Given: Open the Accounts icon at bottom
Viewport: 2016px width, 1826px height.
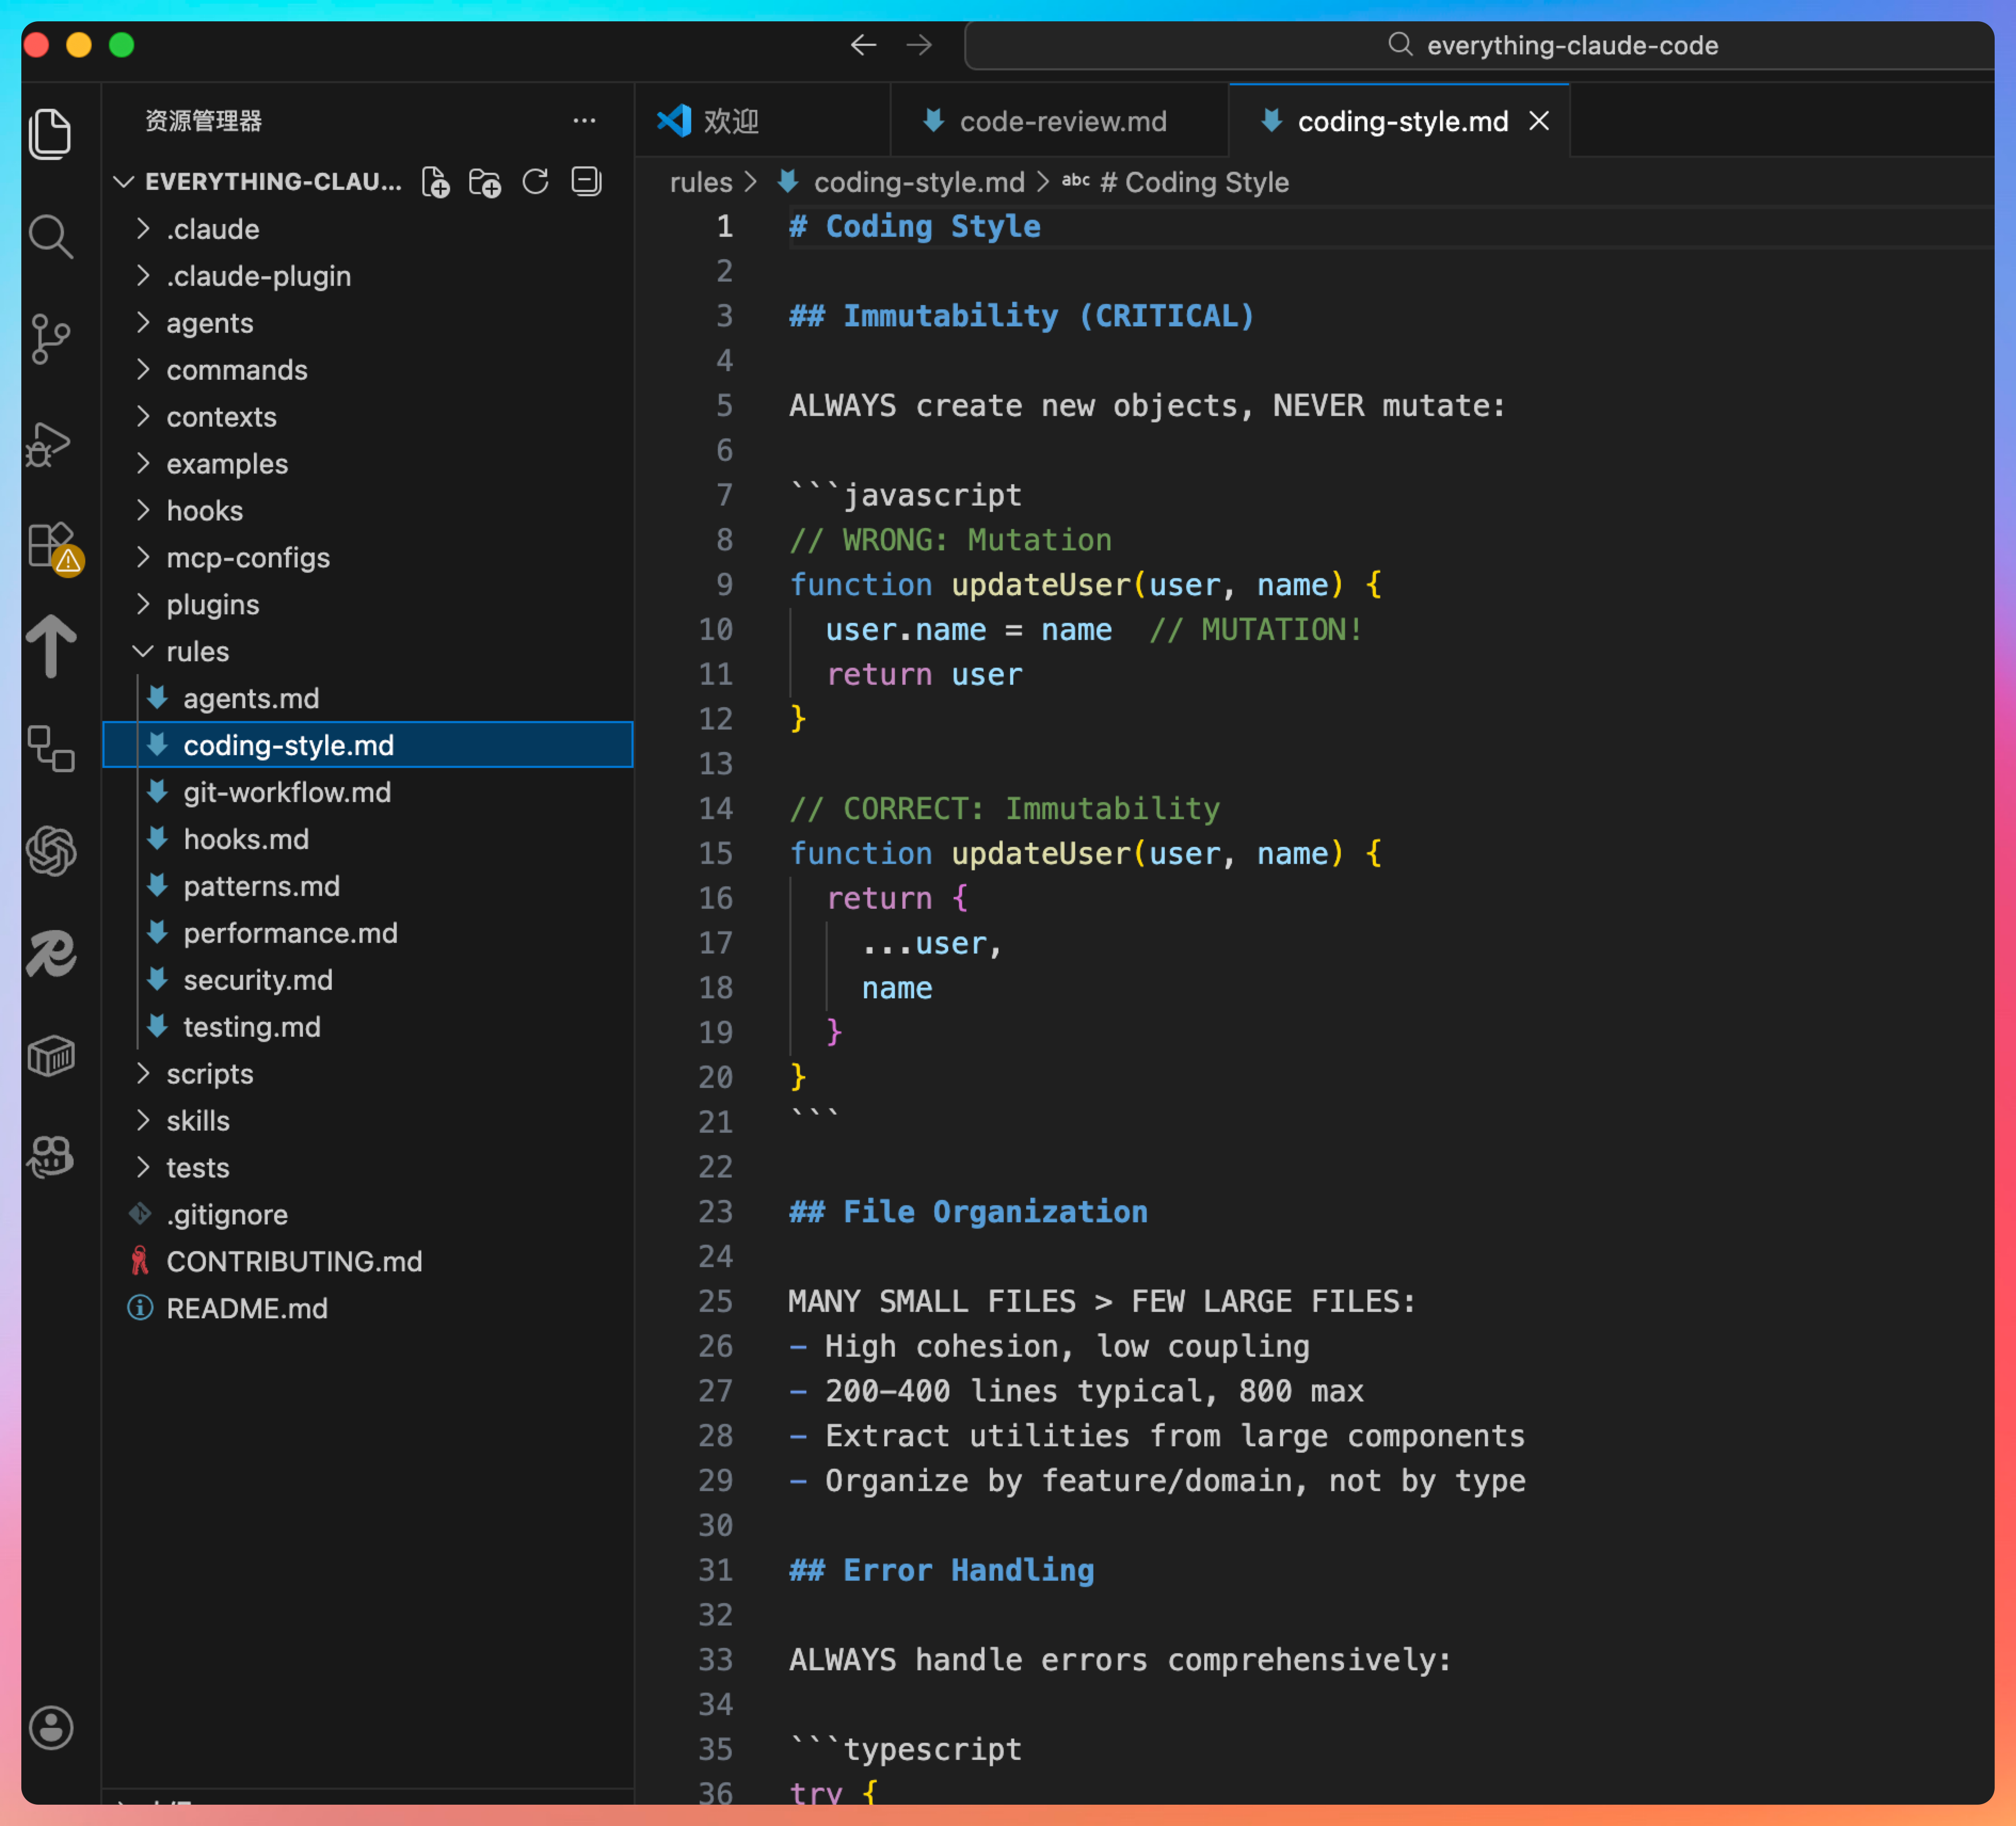Looking at the screenshot, I should (50, 1727).
